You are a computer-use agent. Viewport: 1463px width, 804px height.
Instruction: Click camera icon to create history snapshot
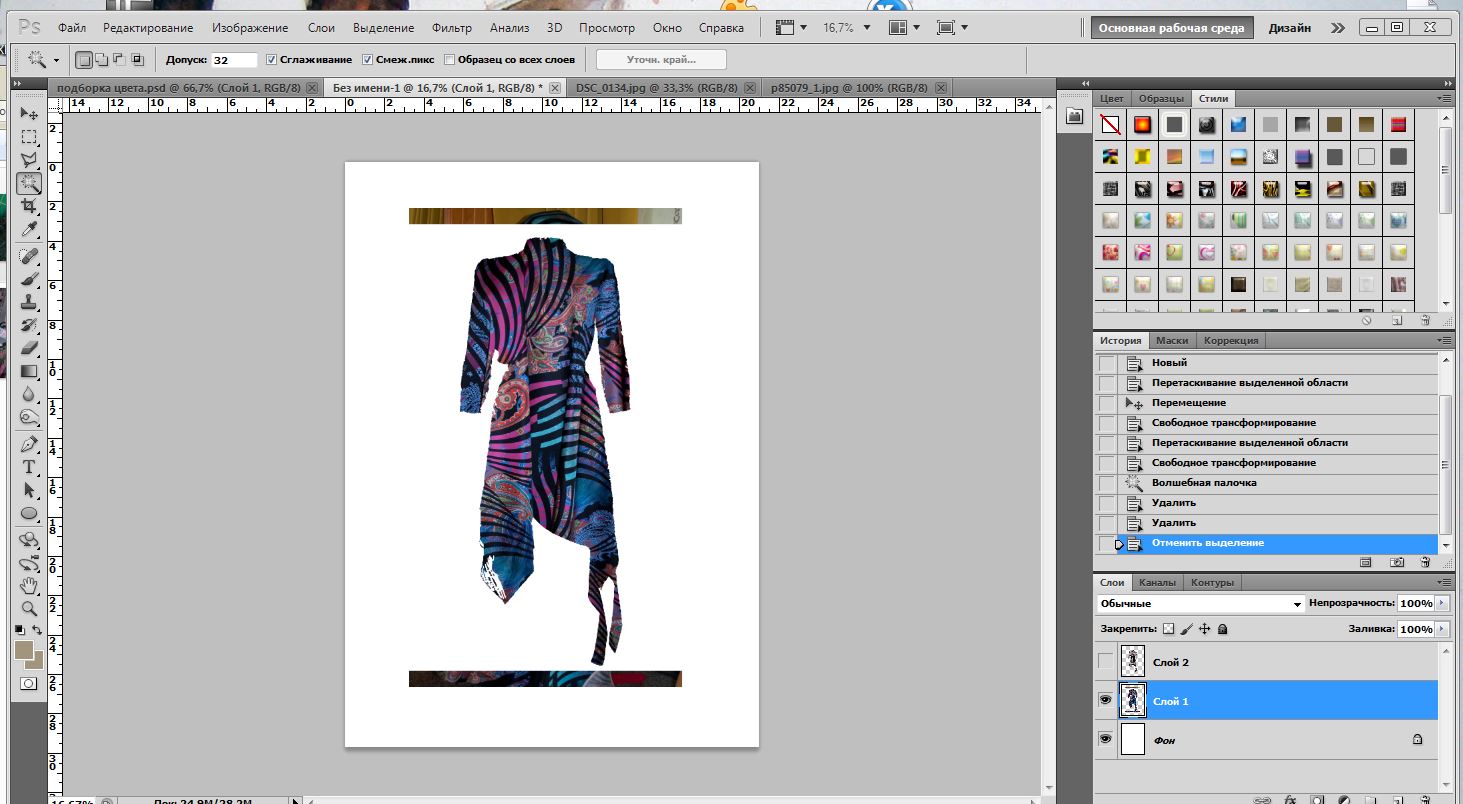[x=1397, y=563]
